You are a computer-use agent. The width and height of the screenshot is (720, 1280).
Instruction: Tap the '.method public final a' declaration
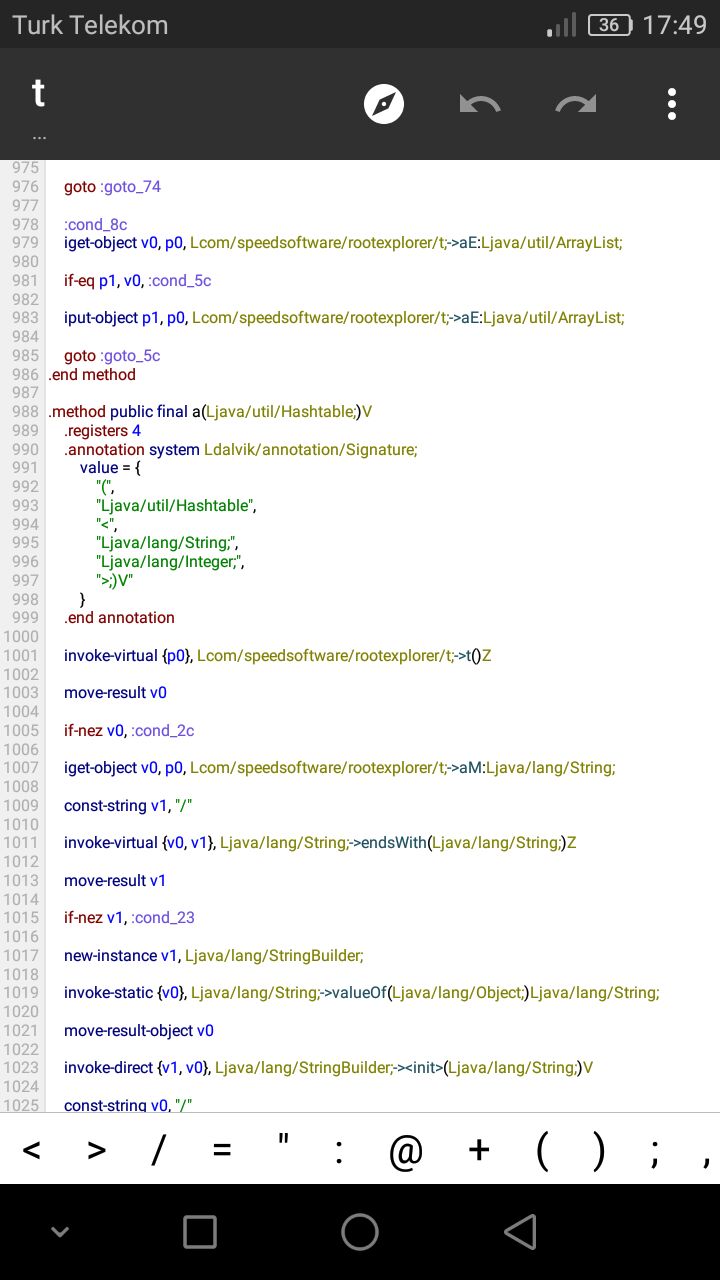pos(210,412)
